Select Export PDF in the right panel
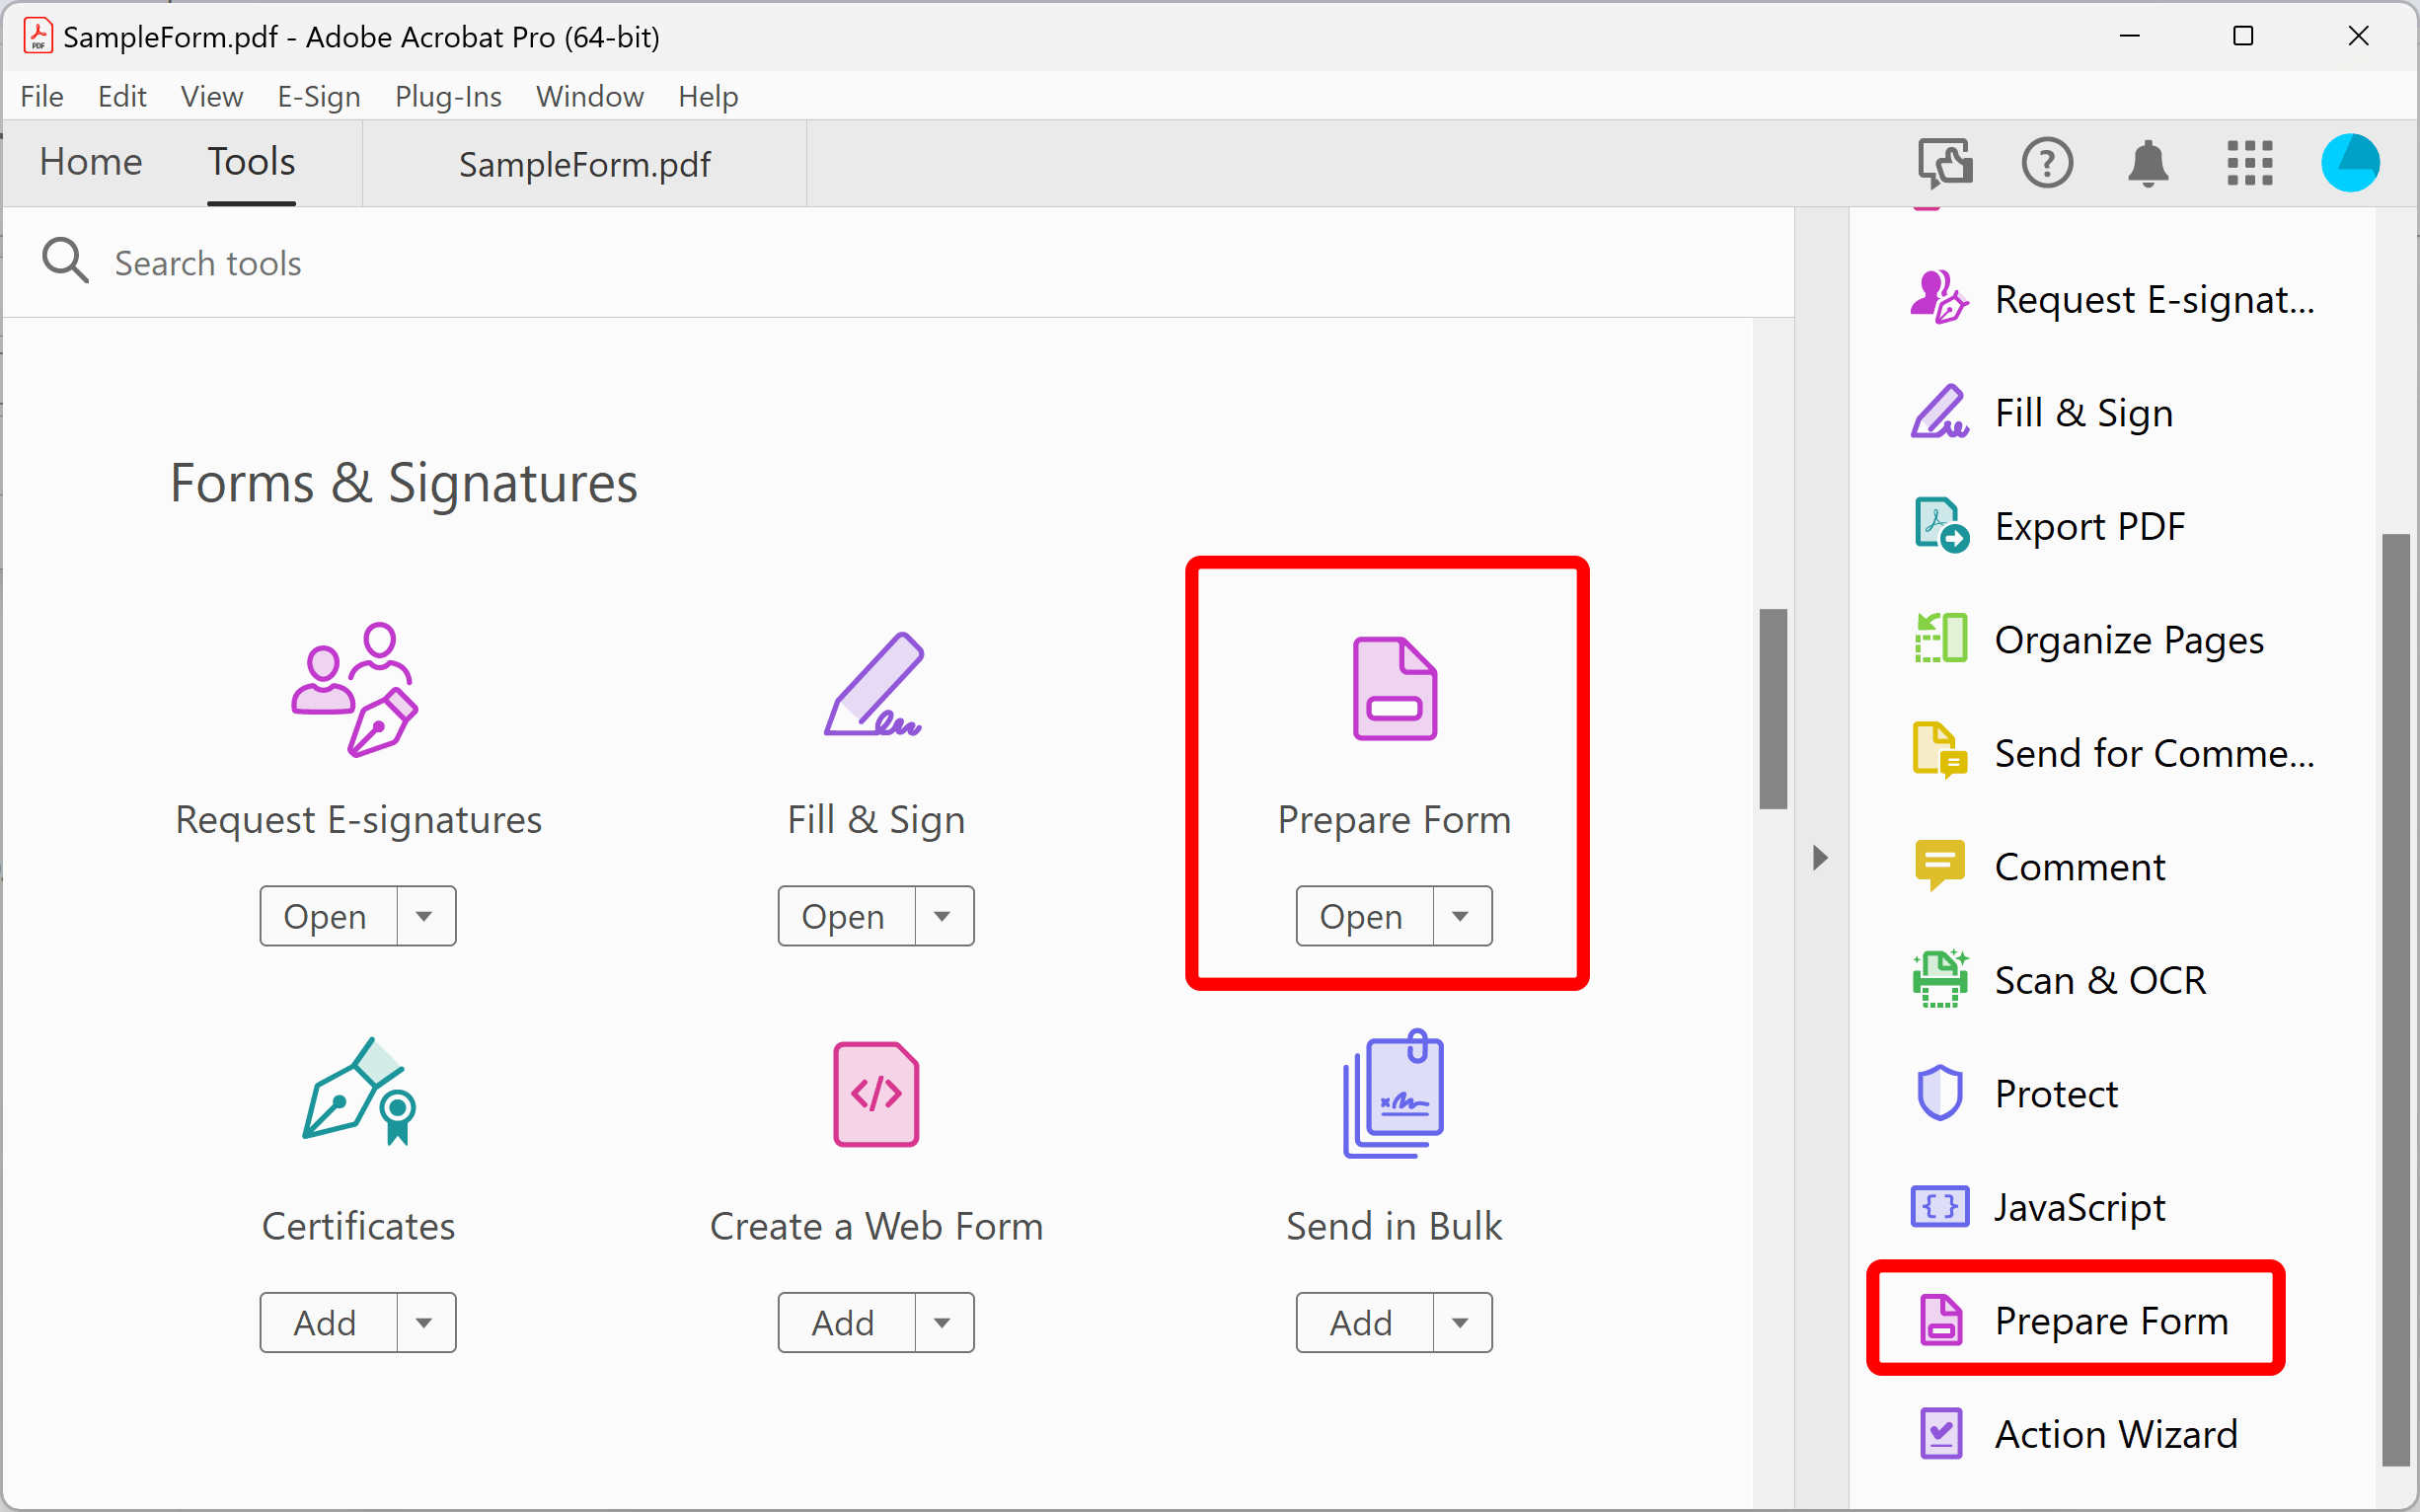 (2090, 526)
